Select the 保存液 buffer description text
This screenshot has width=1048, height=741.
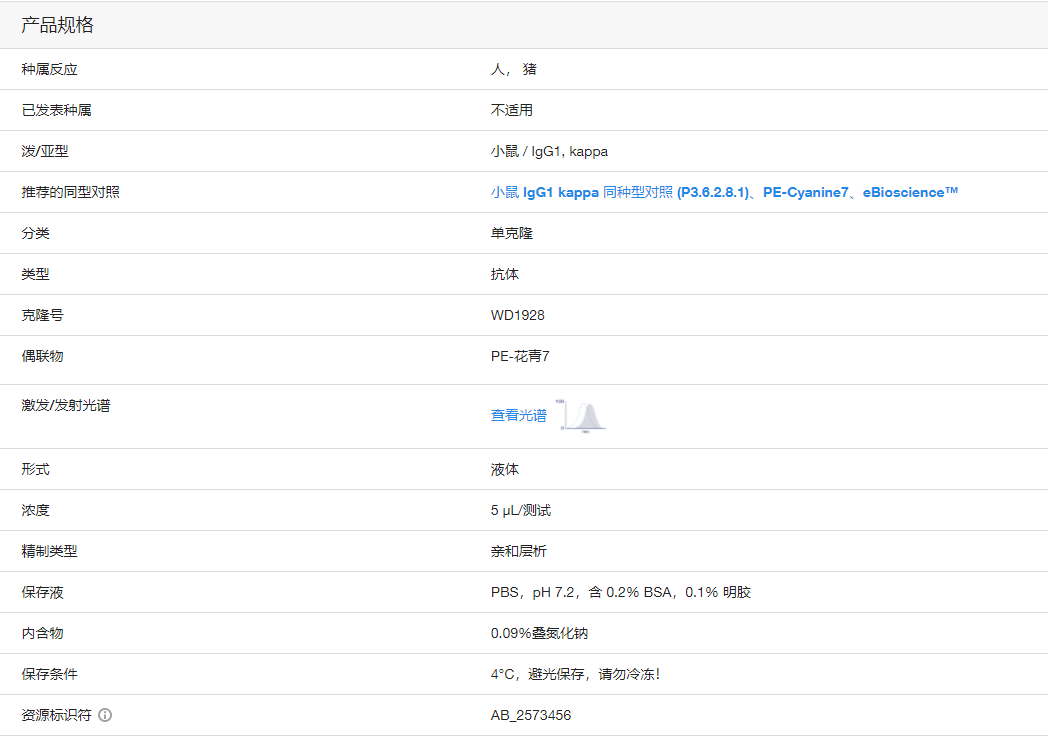click(618, 592)
